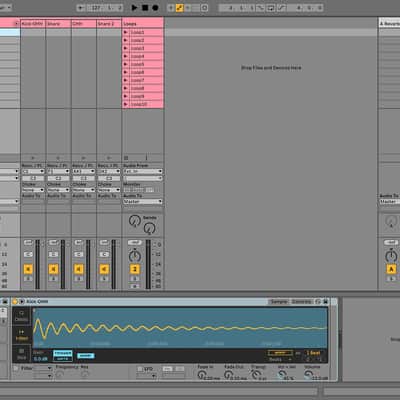Screen dimensions: 400x400
Task: Arm the Loops track for recording
Action: (x=135, y=286)
